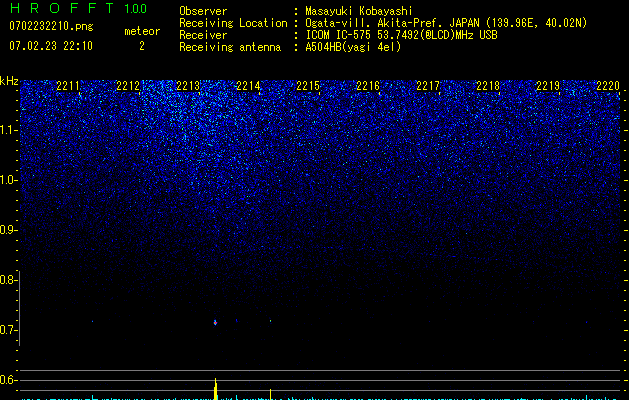The height and width of the screenshot is (400, 629).
Task: Select the observer name Masayuki Kobayashi
Action: point(359,11)
